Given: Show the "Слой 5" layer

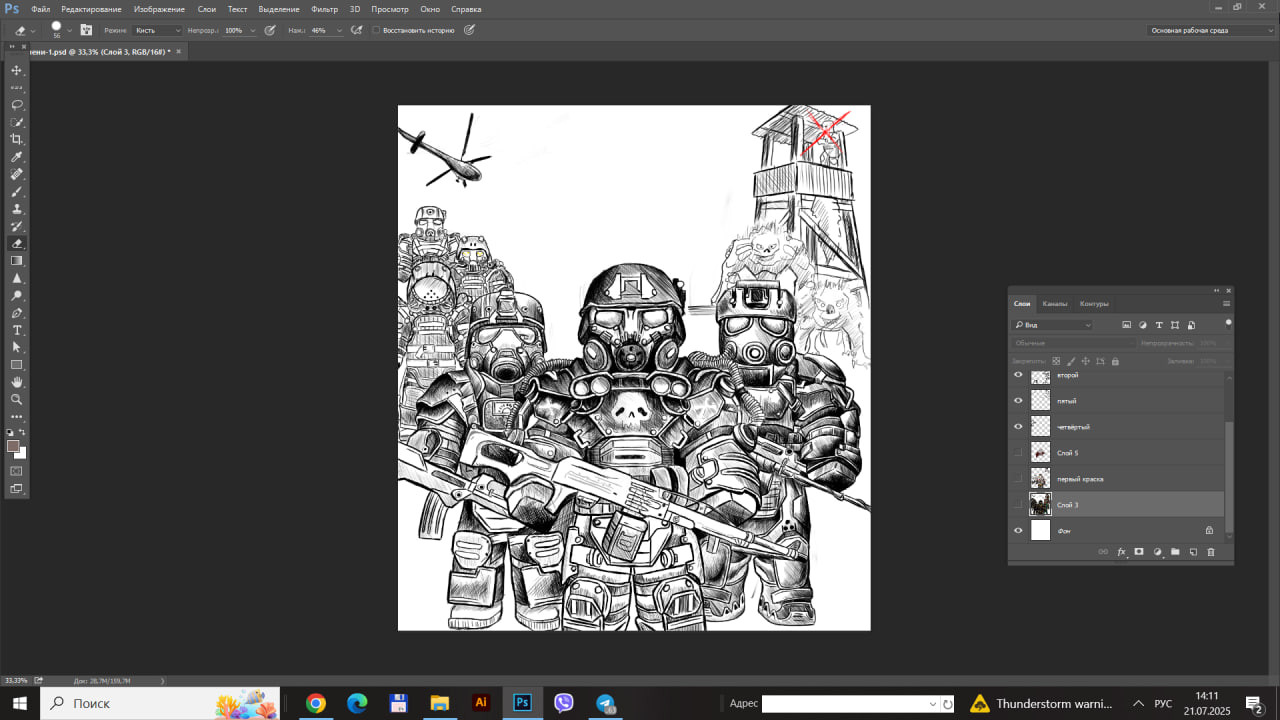Looking at the screenshot, I should tap(1018, 453).
